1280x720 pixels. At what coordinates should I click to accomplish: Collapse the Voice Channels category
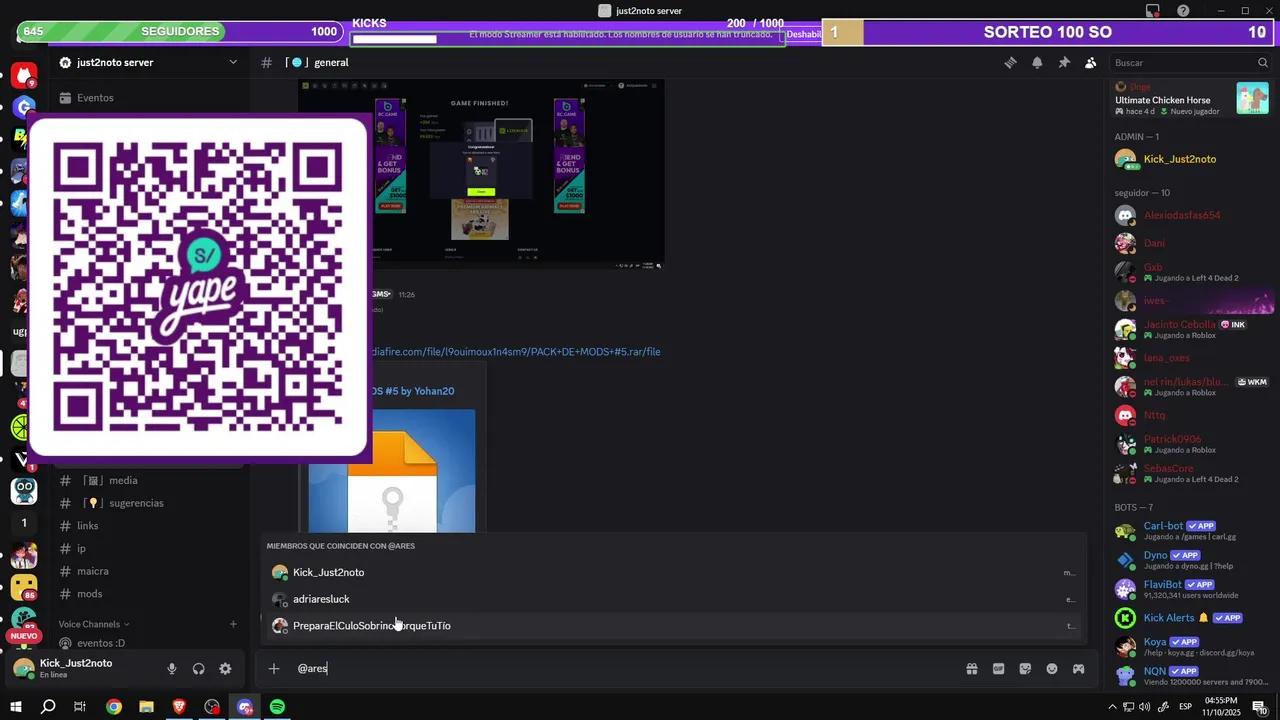coord(93,624)
